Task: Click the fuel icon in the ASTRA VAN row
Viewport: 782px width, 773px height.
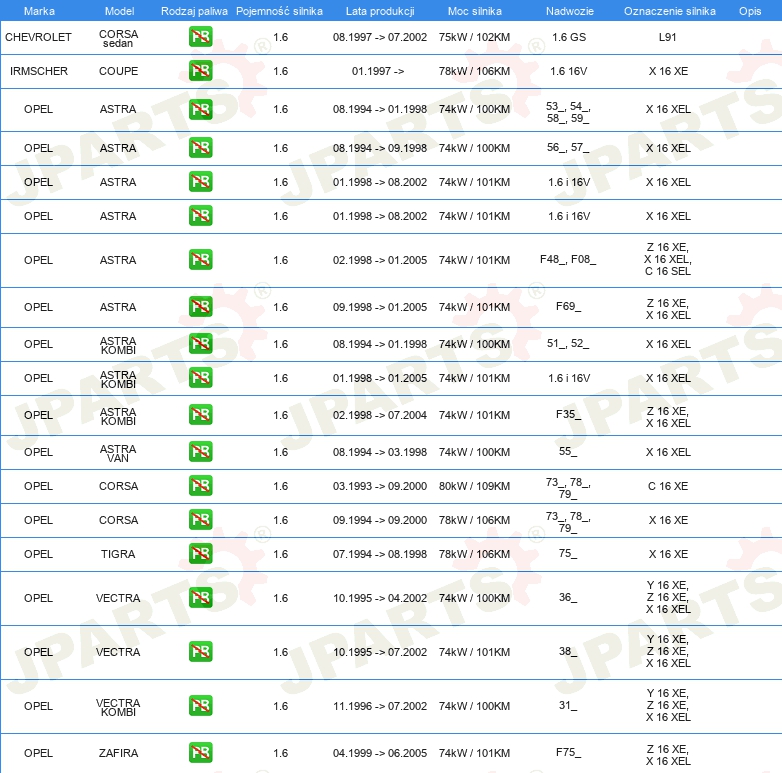Action: tap(200, 452)
